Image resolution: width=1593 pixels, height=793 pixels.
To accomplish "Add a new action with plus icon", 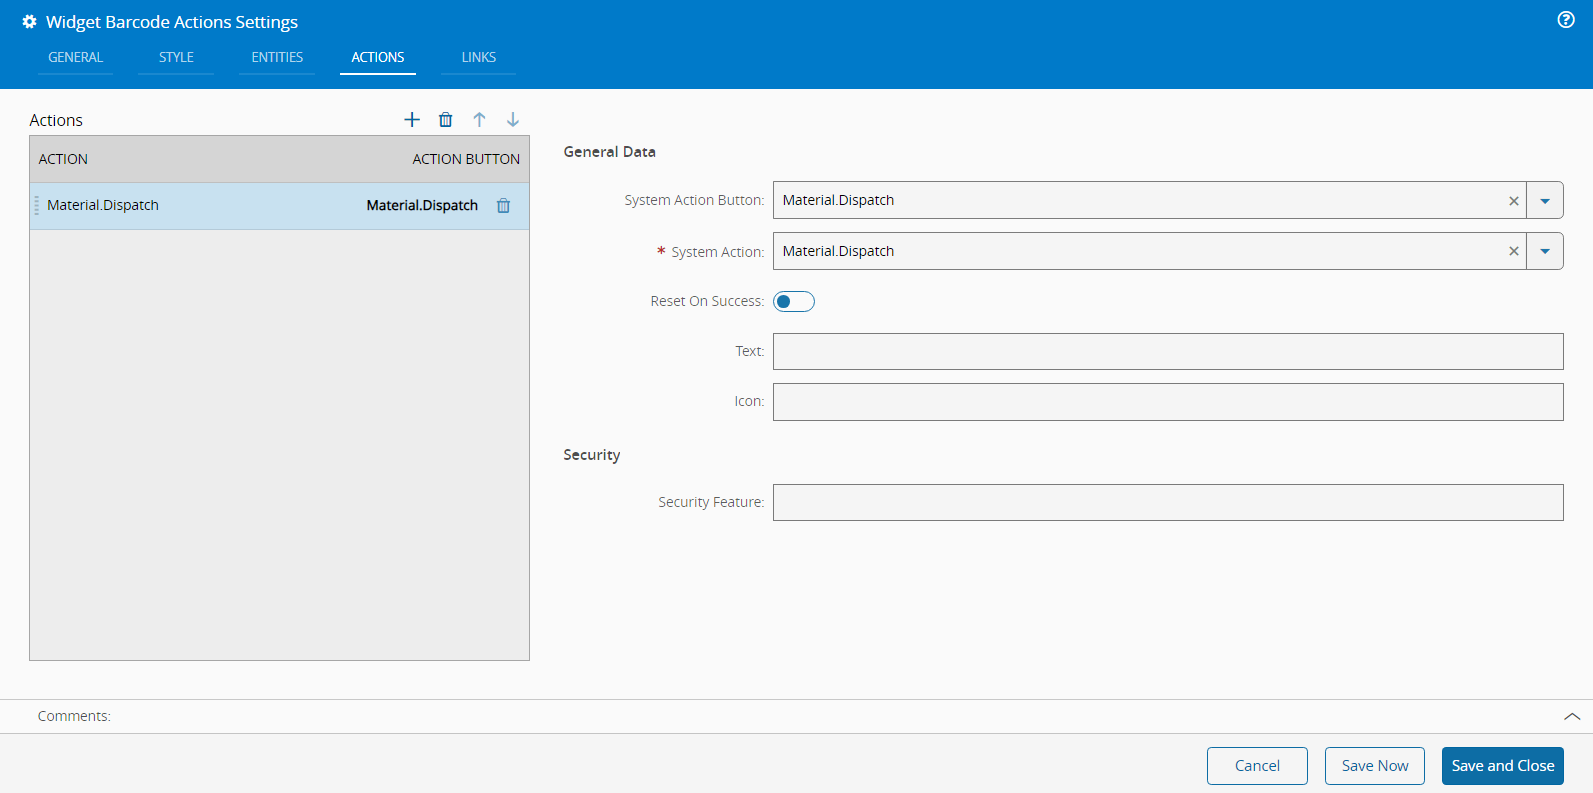I will [x=412, y=120].
